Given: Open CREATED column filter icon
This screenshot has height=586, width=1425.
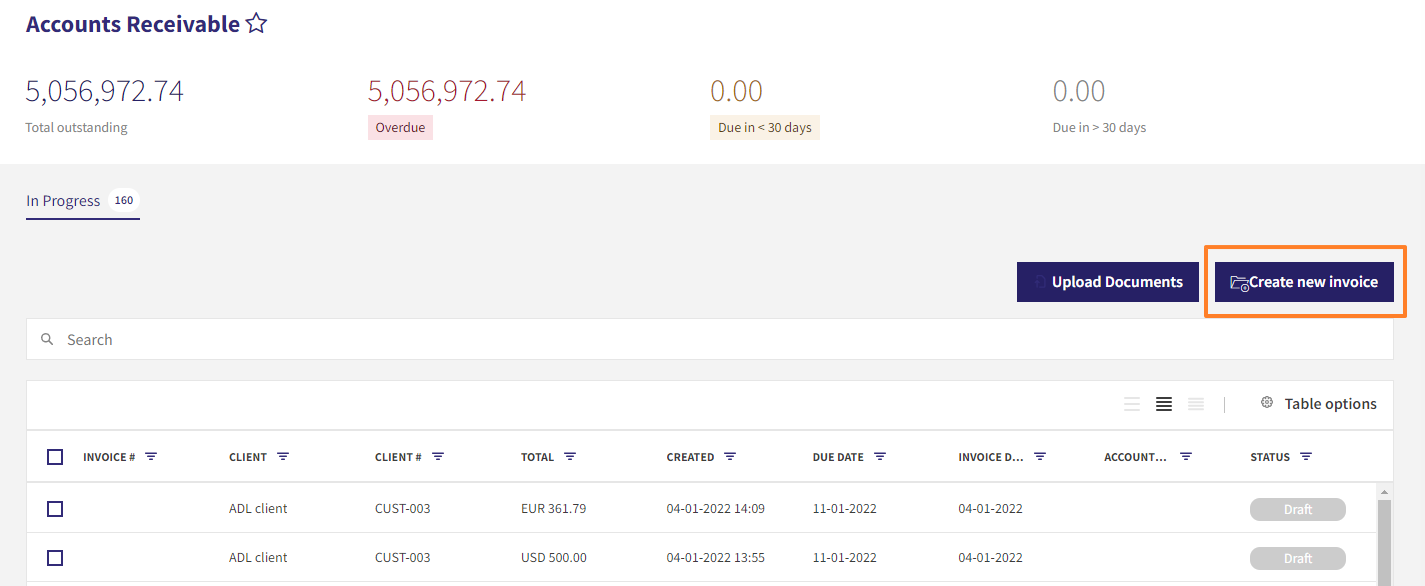Looking at the screenshot, I should [x=730, y=457].
